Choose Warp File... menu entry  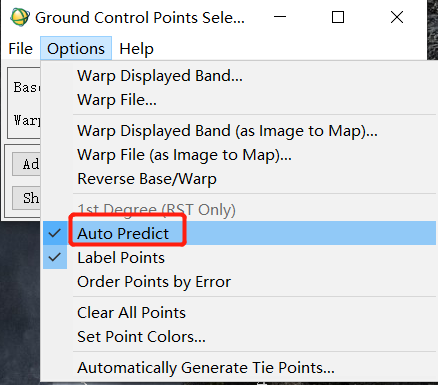point(239,100)
